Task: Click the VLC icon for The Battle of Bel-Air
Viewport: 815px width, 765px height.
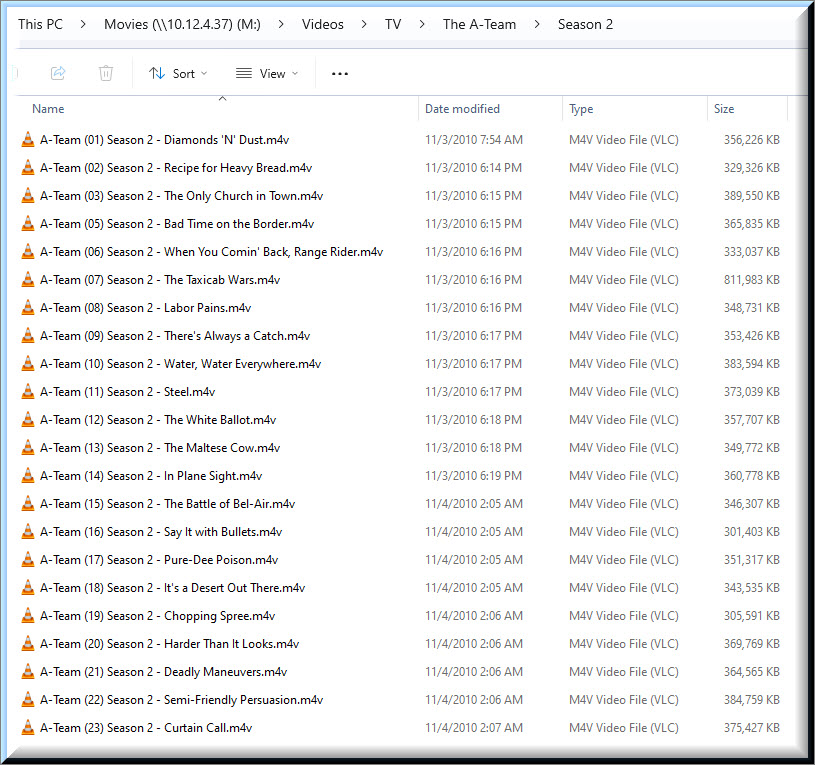Action: tap(28, 504)
